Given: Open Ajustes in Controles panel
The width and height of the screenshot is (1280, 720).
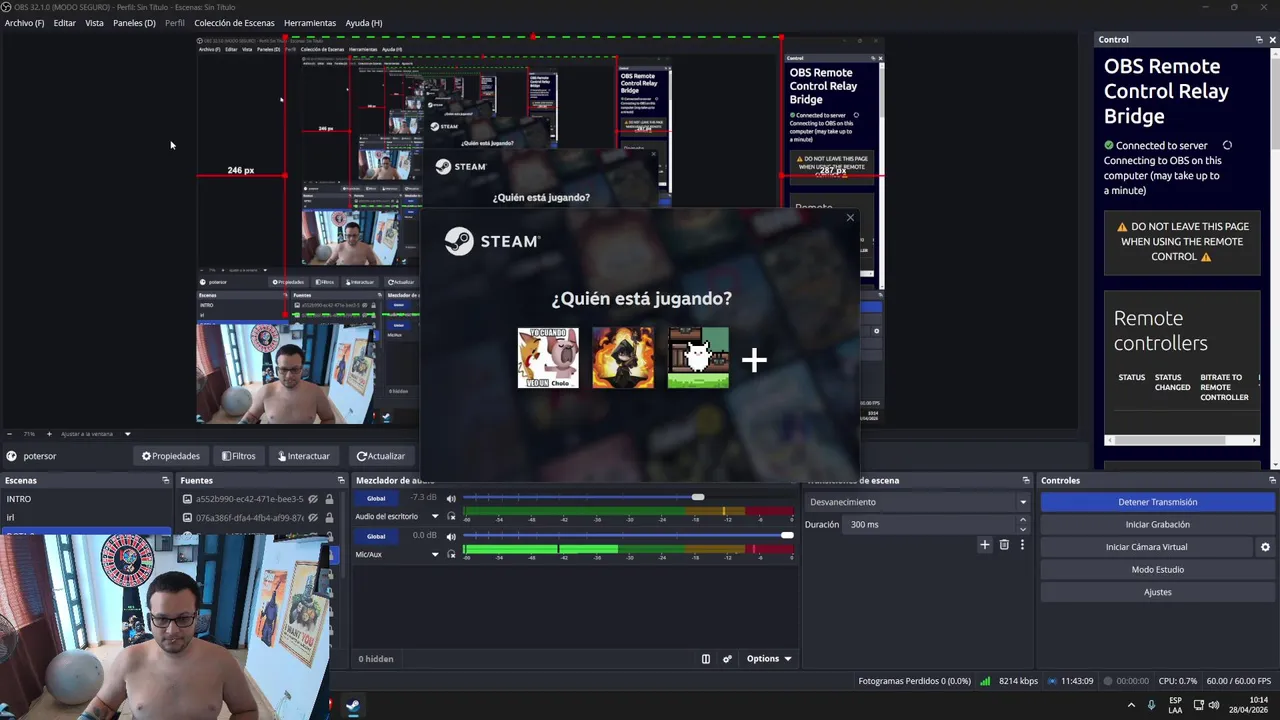Looking at the screenshot, I should (x=1157, y=592).
